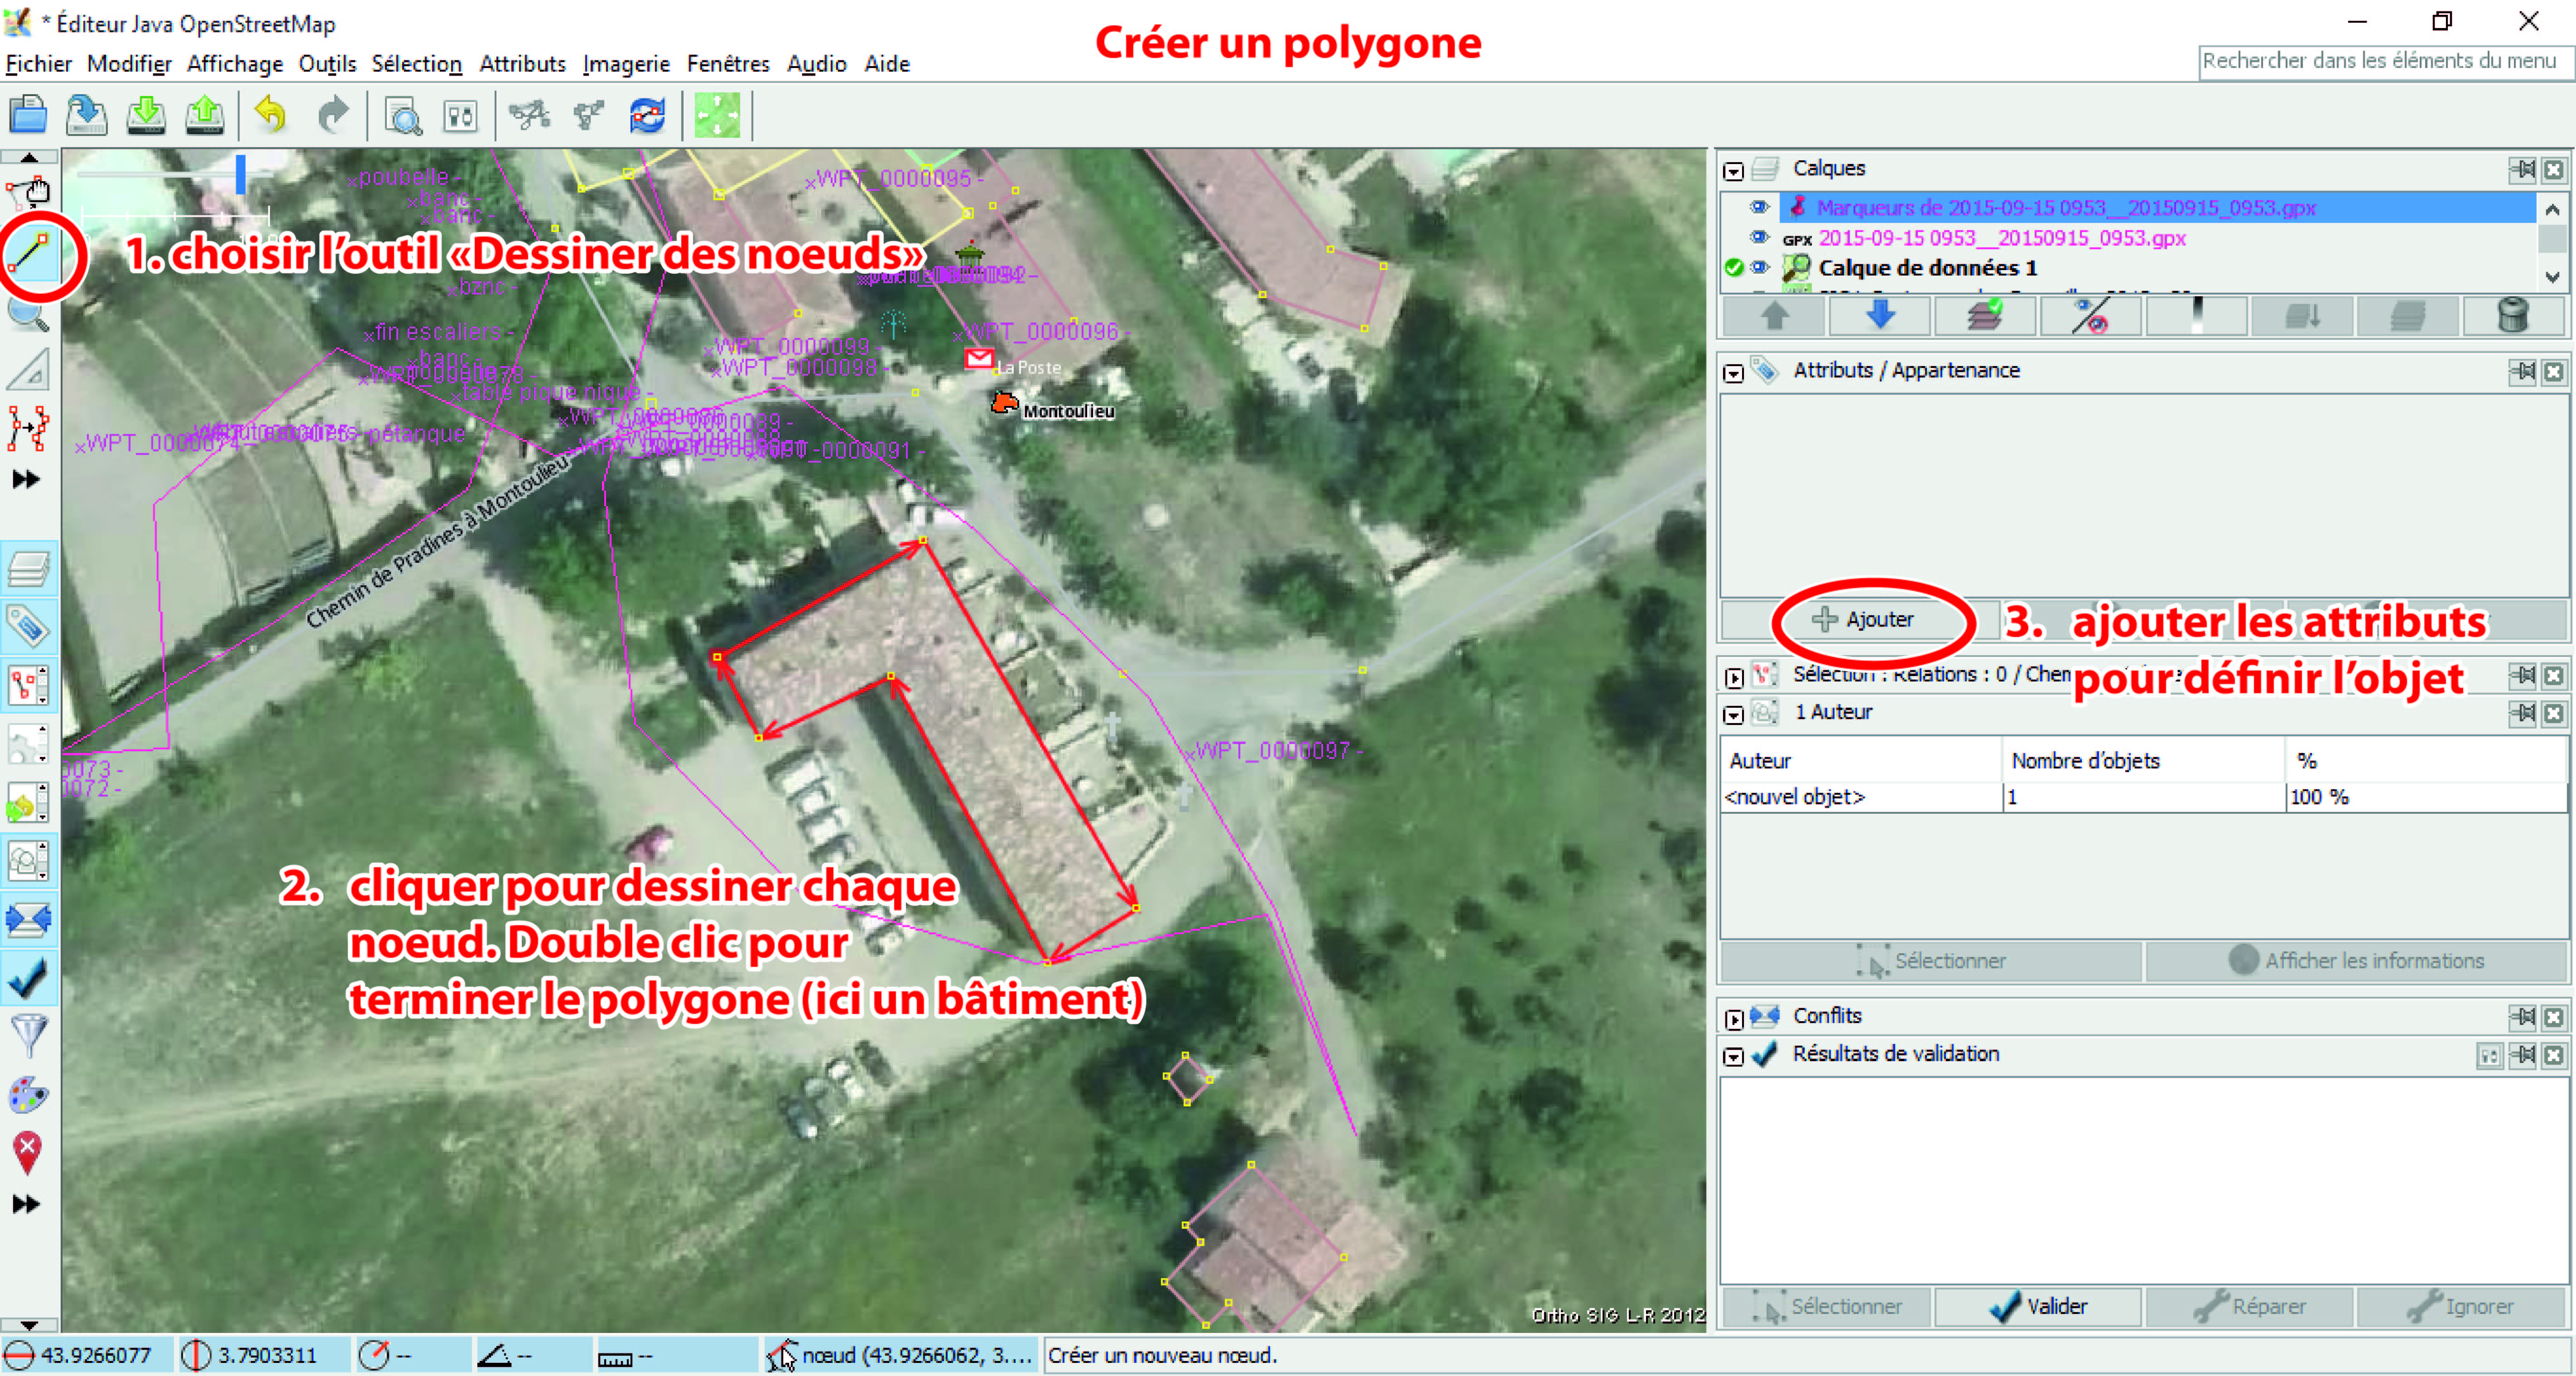Open the Outils menu
The height and width of the screenshot is (1376, 2576).
(x=327, y=64)
